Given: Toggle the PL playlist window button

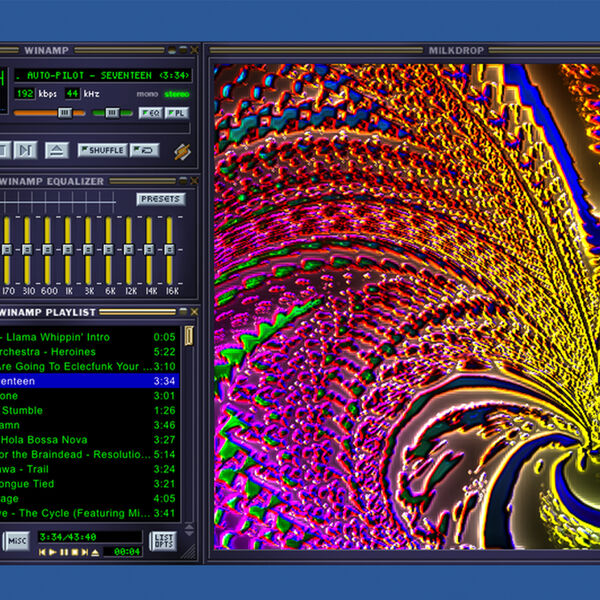Looking at the screenshot, I should click(176, 113).
